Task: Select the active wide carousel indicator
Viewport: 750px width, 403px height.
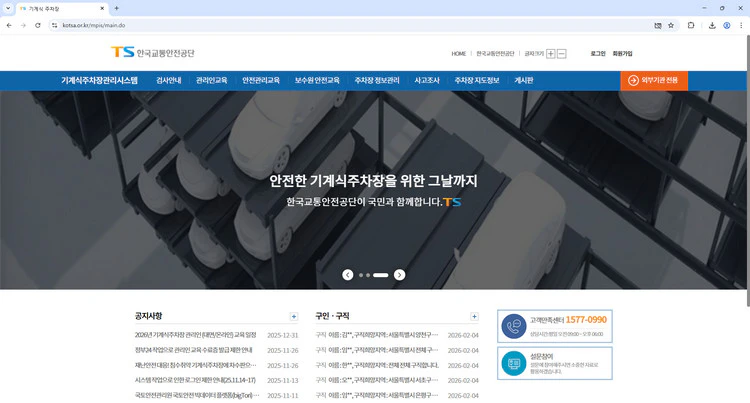Action: pos(381,274)
